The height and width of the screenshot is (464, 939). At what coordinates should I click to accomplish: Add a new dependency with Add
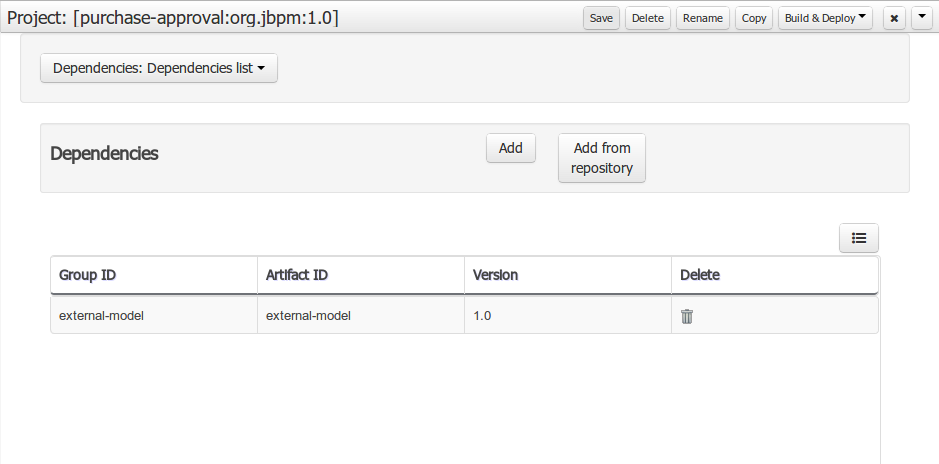tap(511, 148)
